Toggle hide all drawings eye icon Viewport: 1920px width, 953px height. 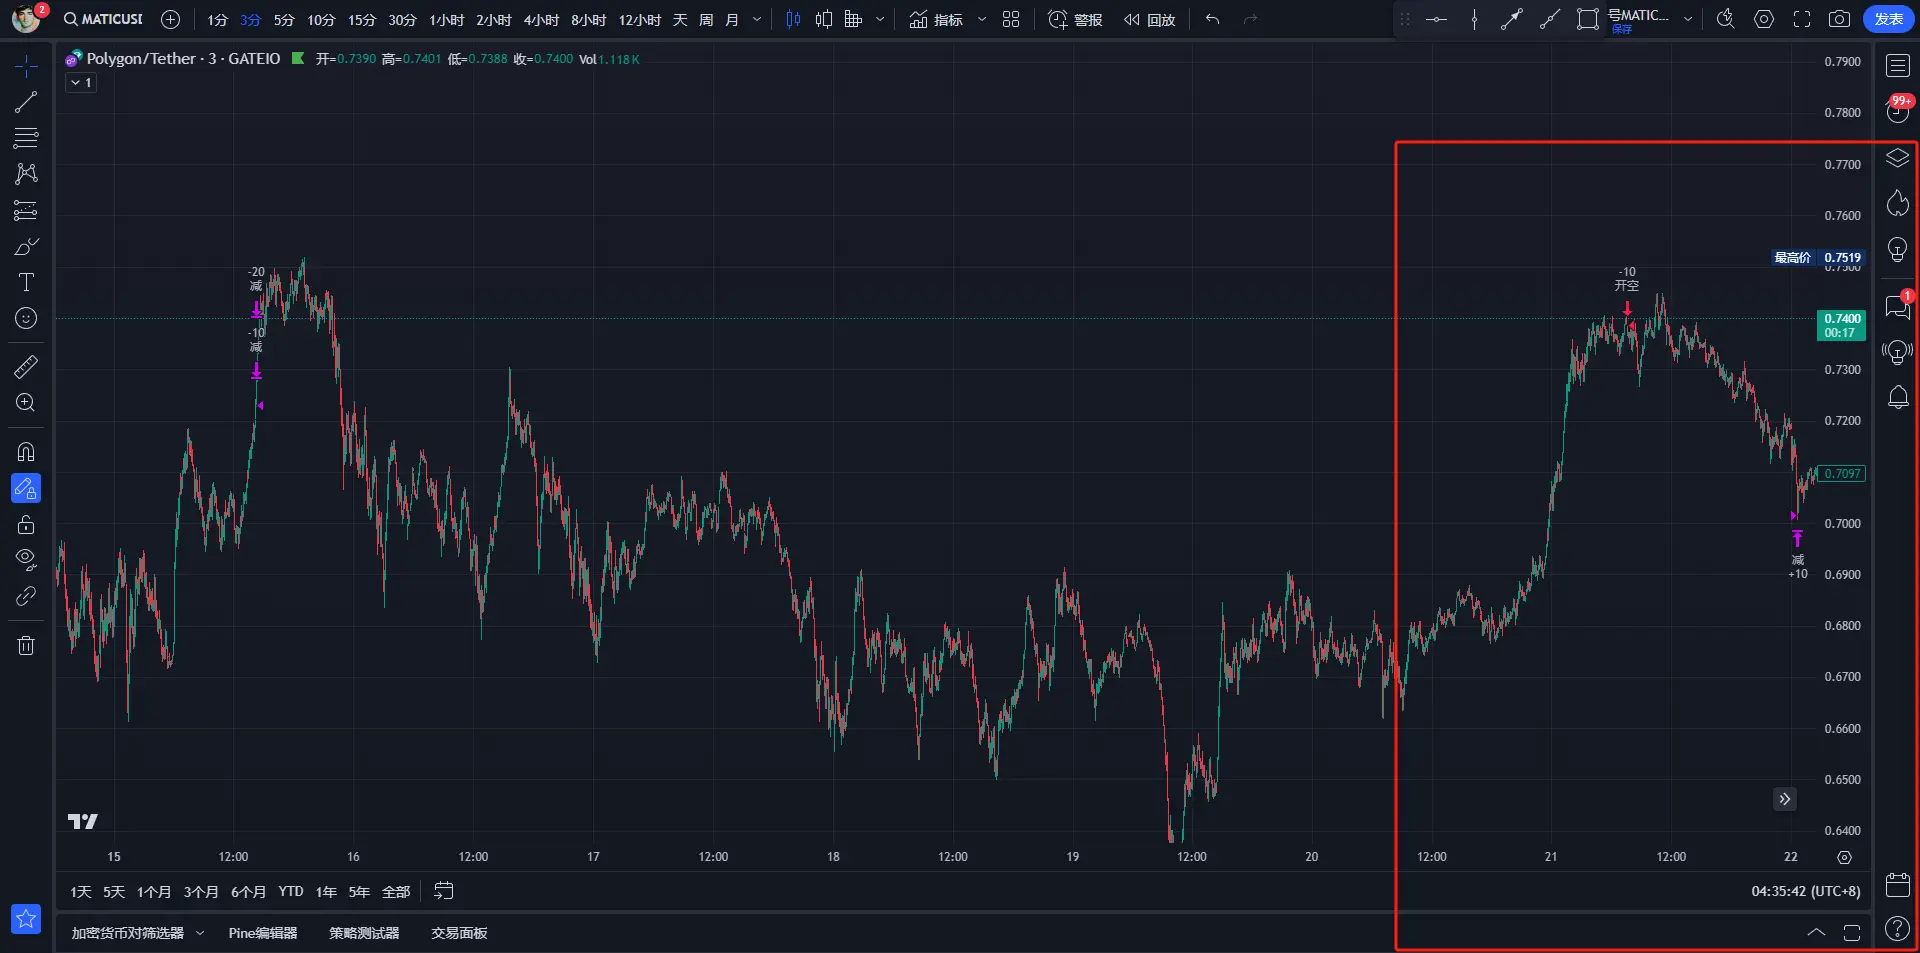point(26,559)
